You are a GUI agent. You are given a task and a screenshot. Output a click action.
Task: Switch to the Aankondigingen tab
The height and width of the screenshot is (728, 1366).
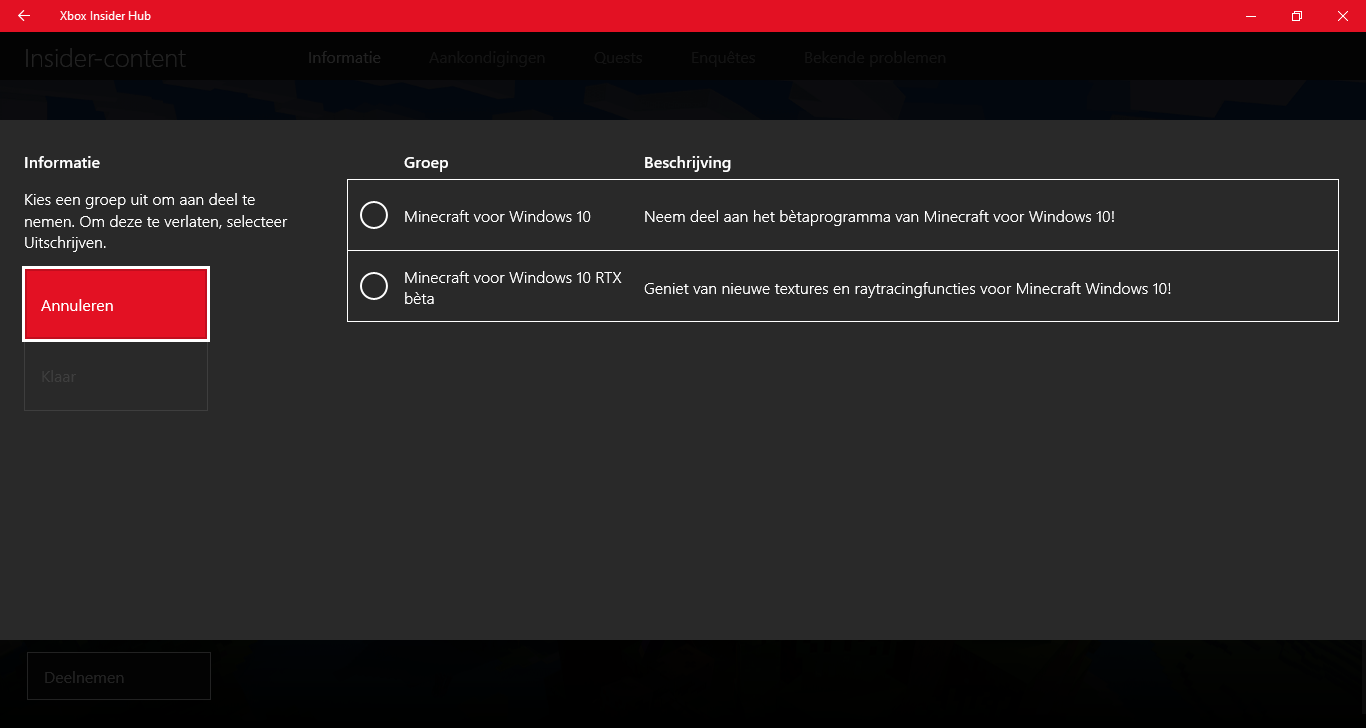487,57
